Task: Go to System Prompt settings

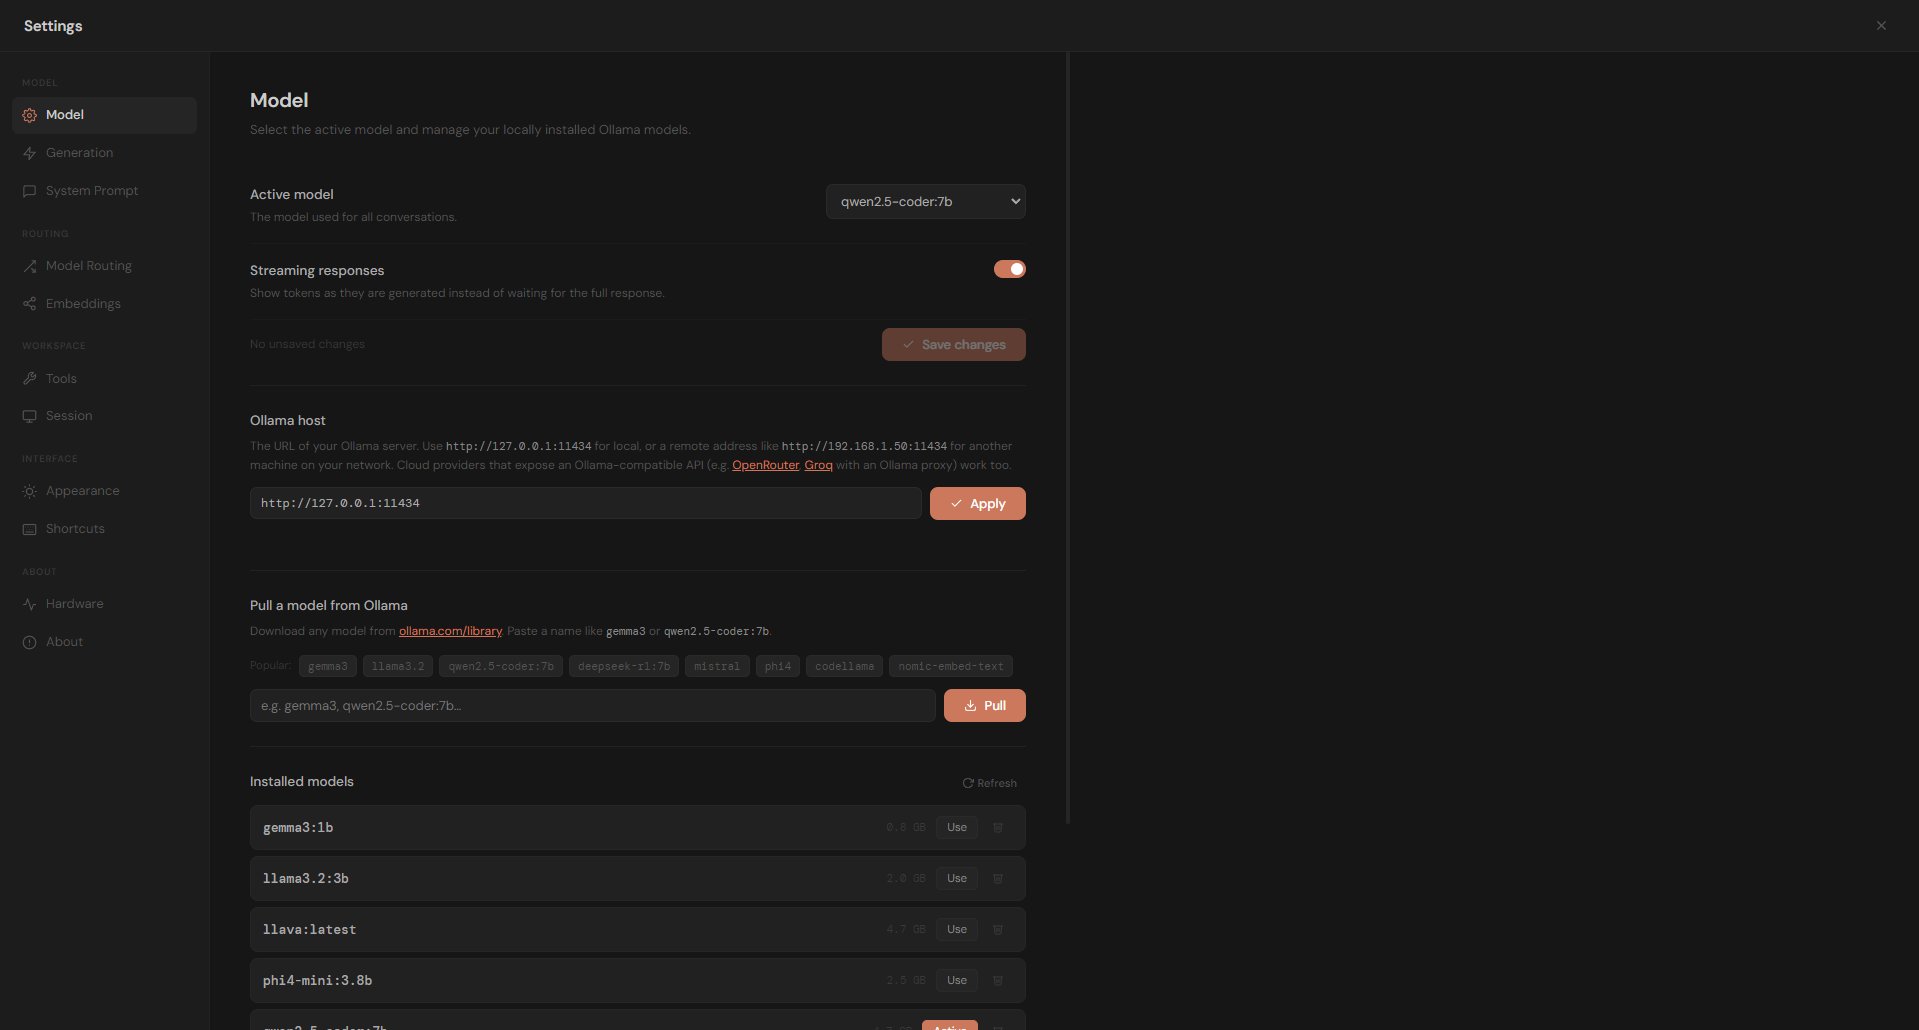Action: point(104,191)
